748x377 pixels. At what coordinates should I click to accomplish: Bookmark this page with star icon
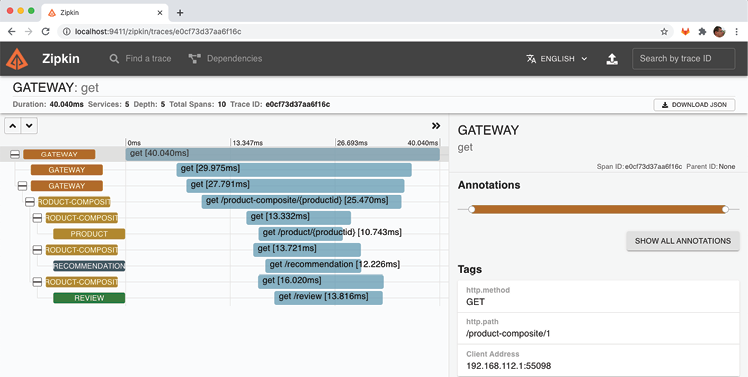tap(664, 31)
